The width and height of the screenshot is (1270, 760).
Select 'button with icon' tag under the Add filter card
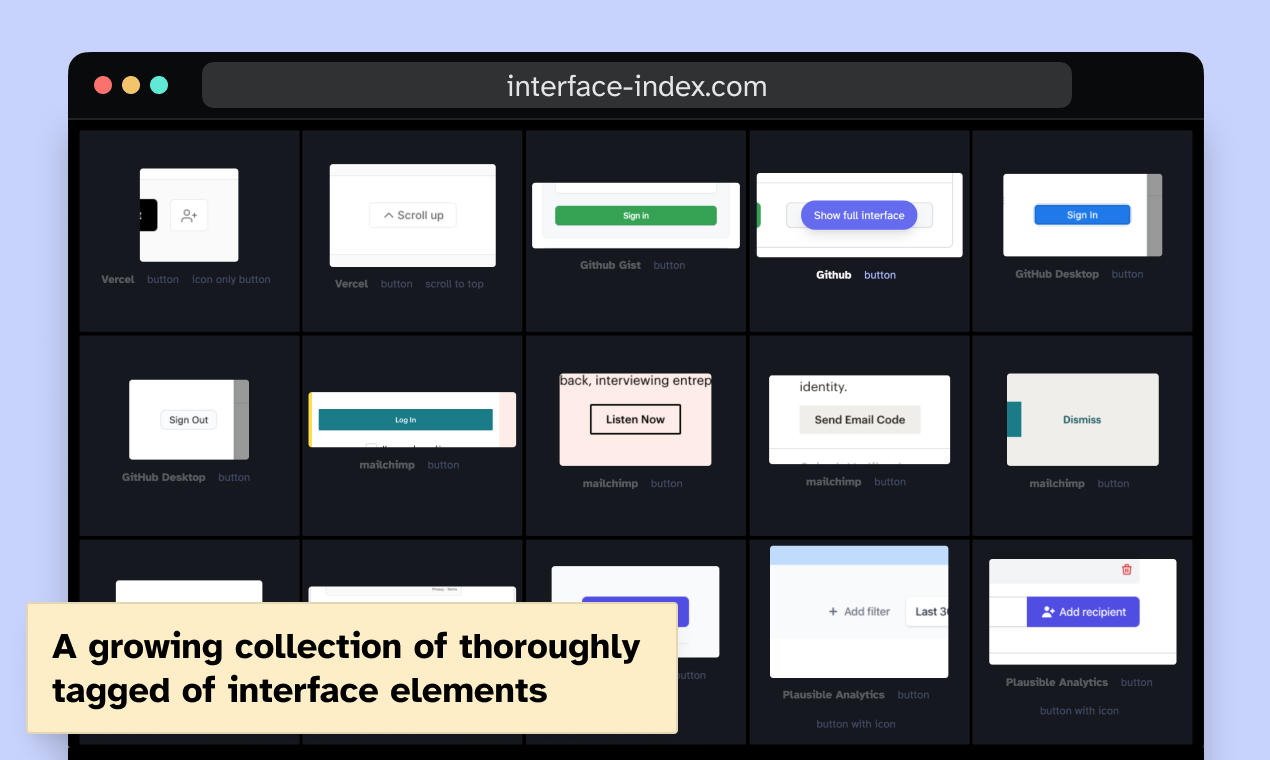(856, 724)
